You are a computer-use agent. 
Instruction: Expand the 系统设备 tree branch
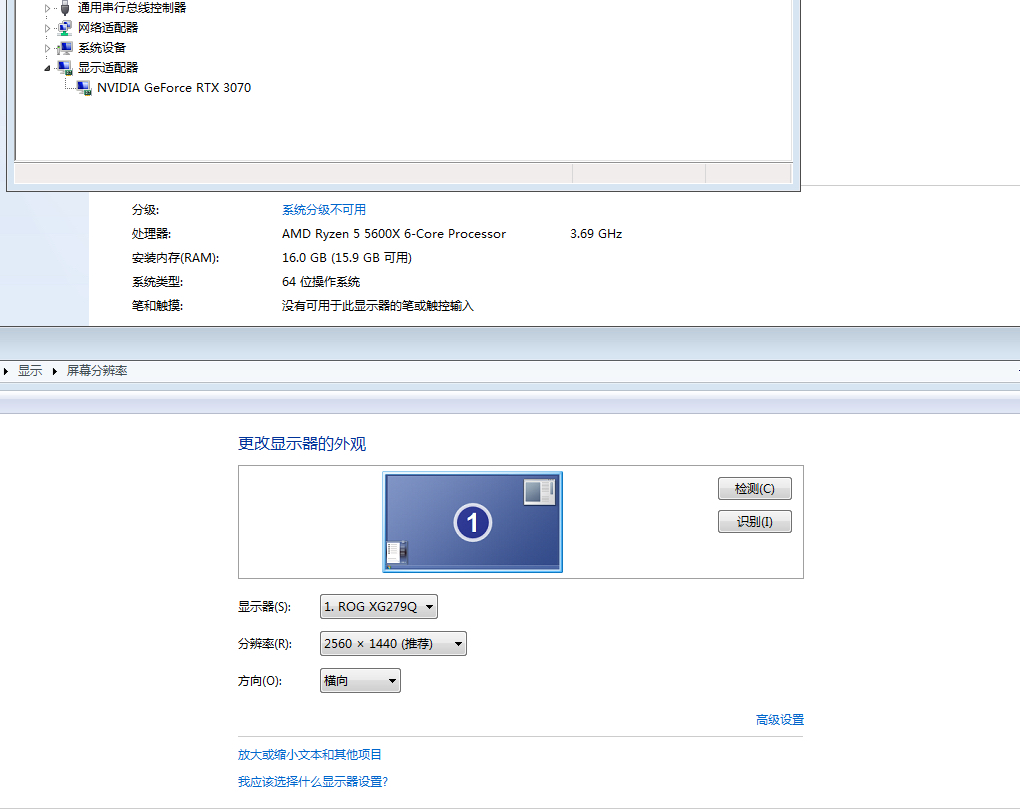tap(48, 47)
